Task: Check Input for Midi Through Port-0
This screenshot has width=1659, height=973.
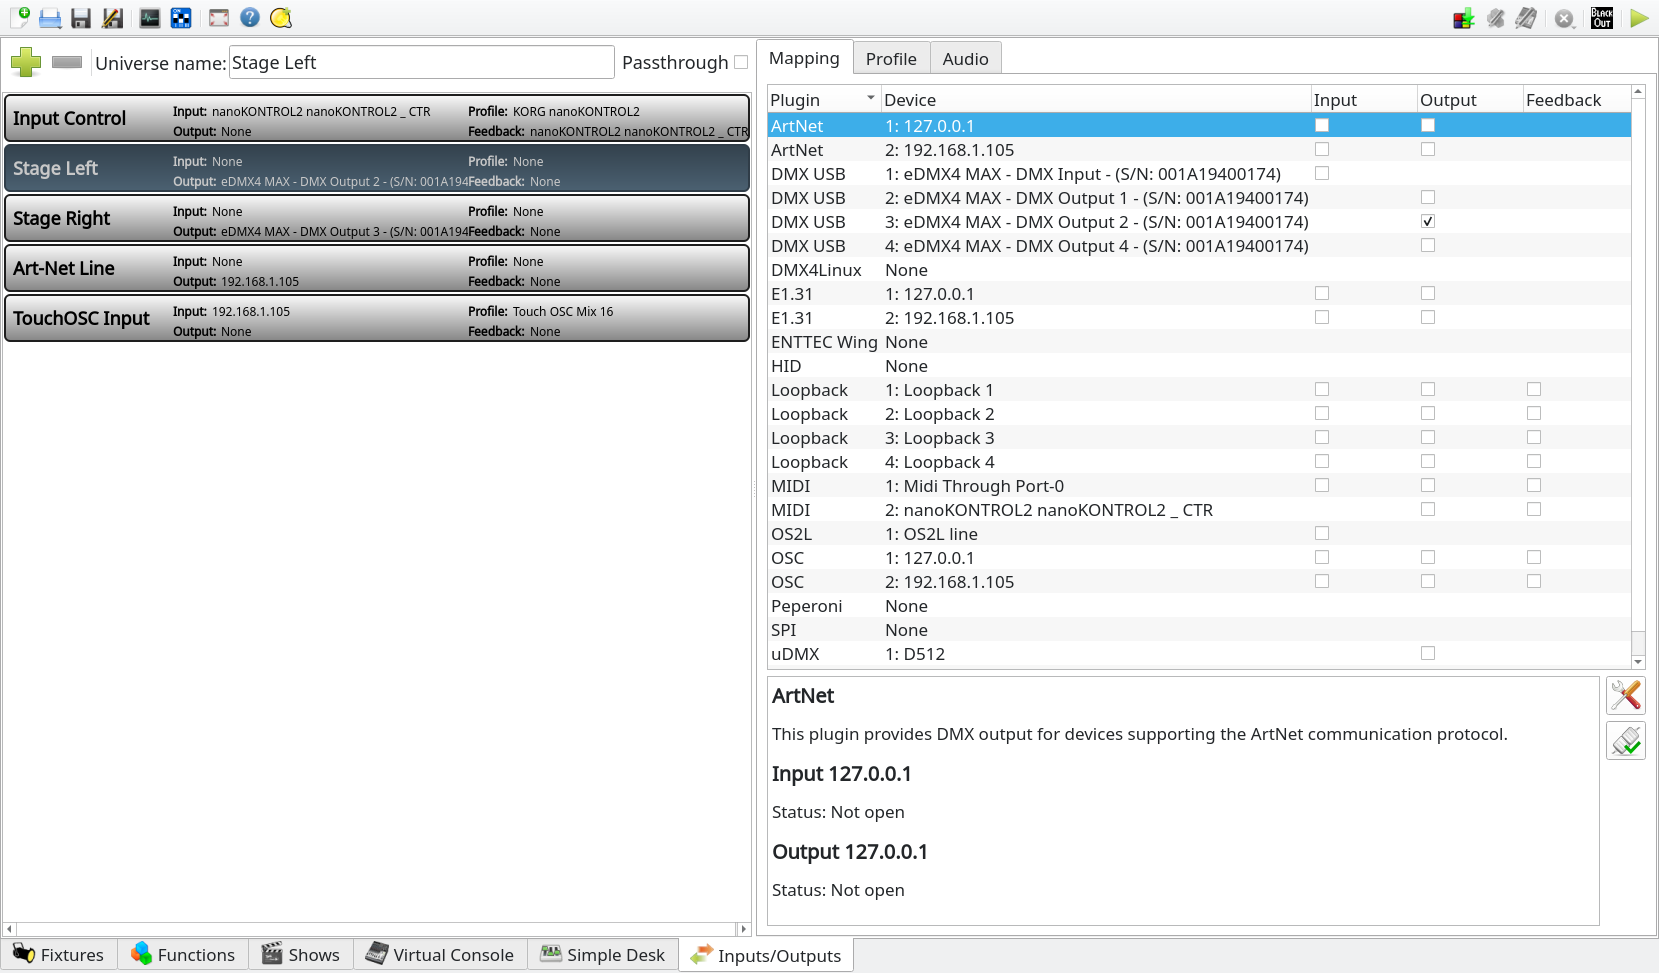Action: [x=1322, y=485]
